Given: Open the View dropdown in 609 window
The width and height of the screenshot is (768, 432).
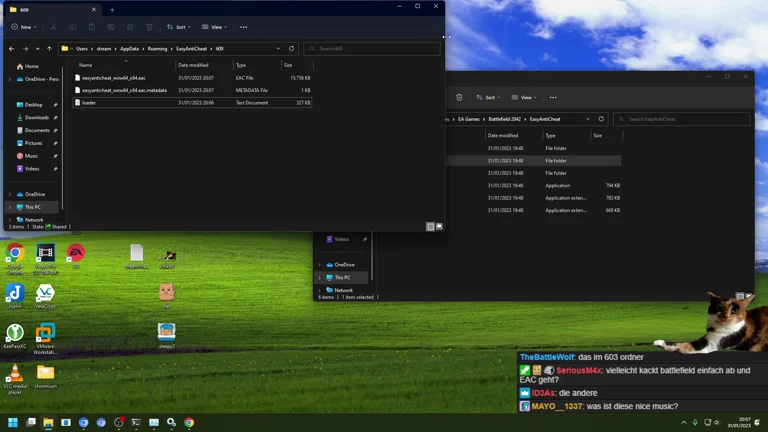Looking at the screenshot, I should click(x=214, y=27).
